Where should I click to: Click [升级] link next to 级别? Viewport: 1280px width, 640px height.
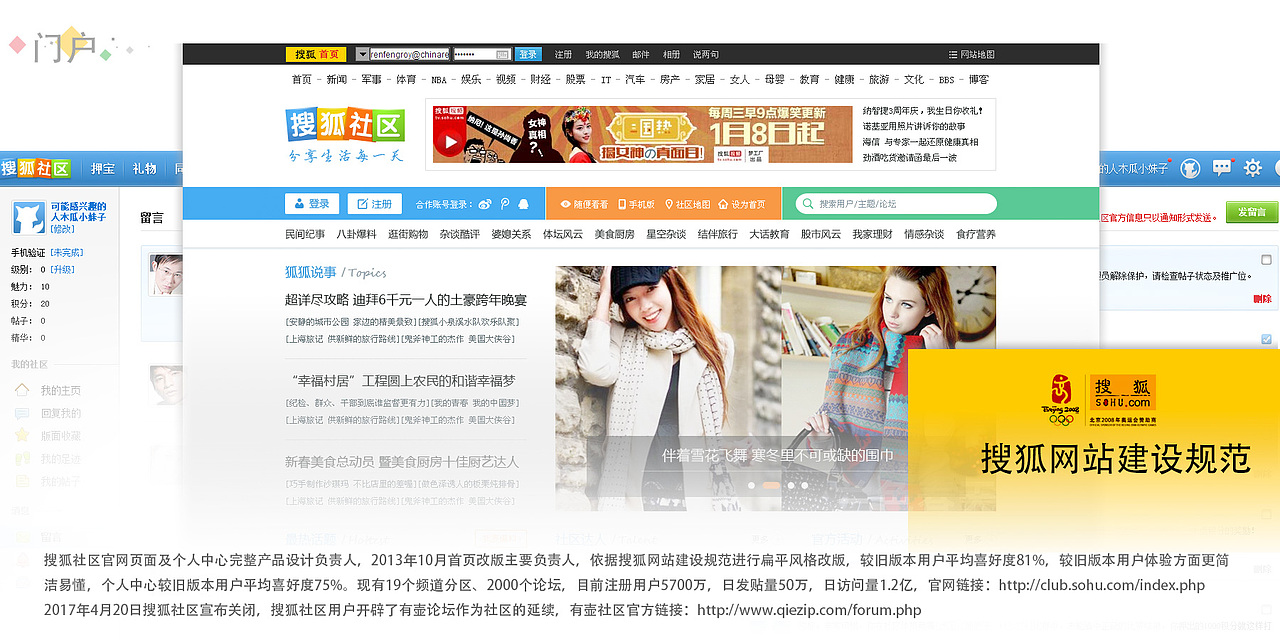tap(63, 269)
